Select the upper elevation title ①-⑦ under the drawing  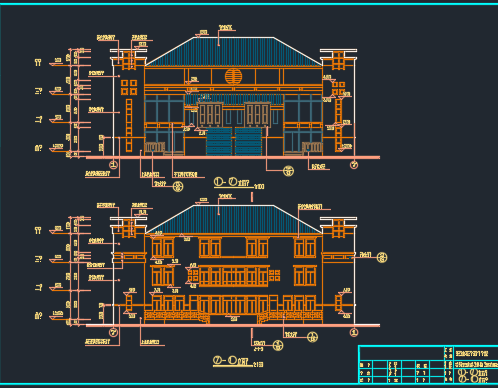(x=231, y=182)
